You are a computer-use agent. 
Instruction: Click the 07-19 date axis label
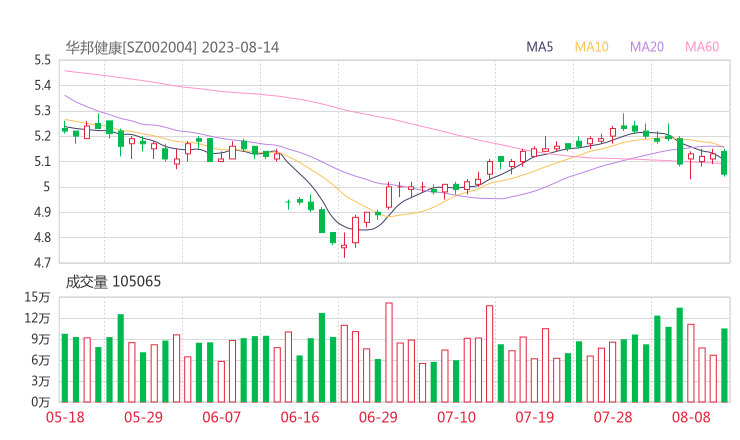pos(534,417)
